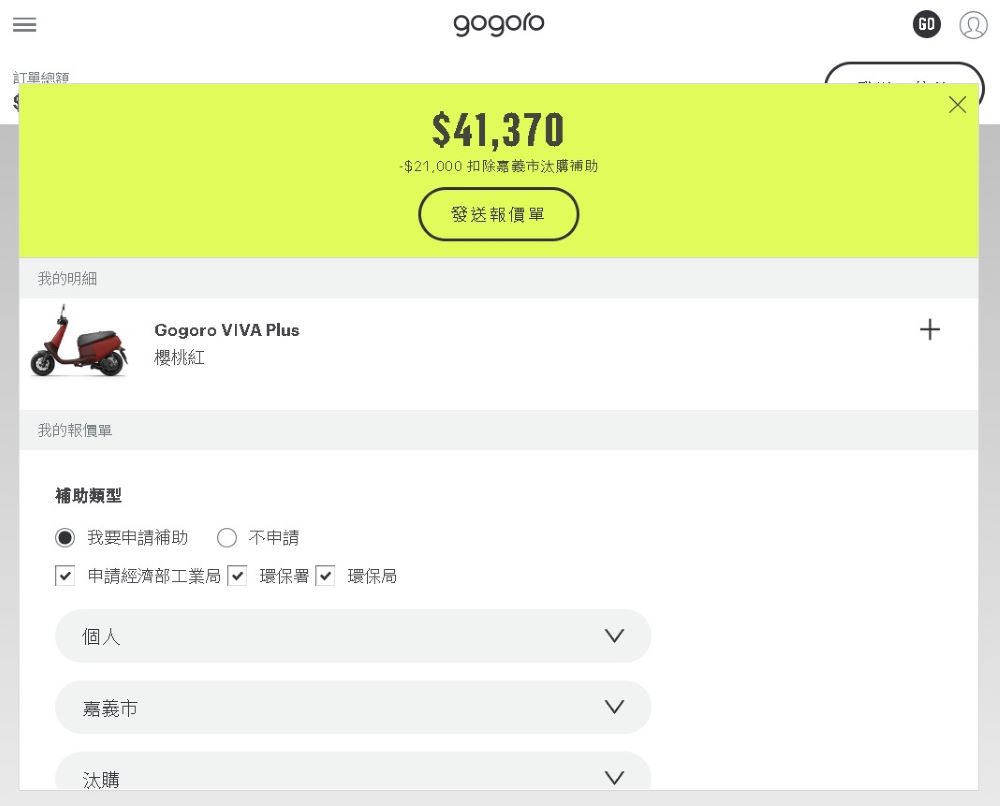Screen dimensions: 1000x806
Task: Open the hamburger menu
Action: pyautogui.click(x=25, y=25)
